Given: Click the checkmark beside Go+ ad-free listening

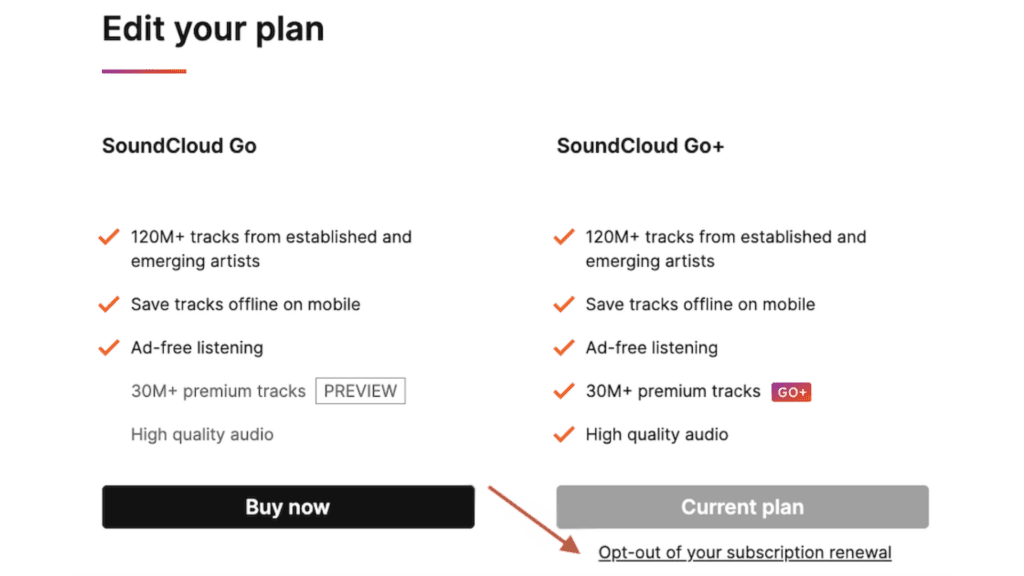Looking at the screenshot, I should 563,348.
